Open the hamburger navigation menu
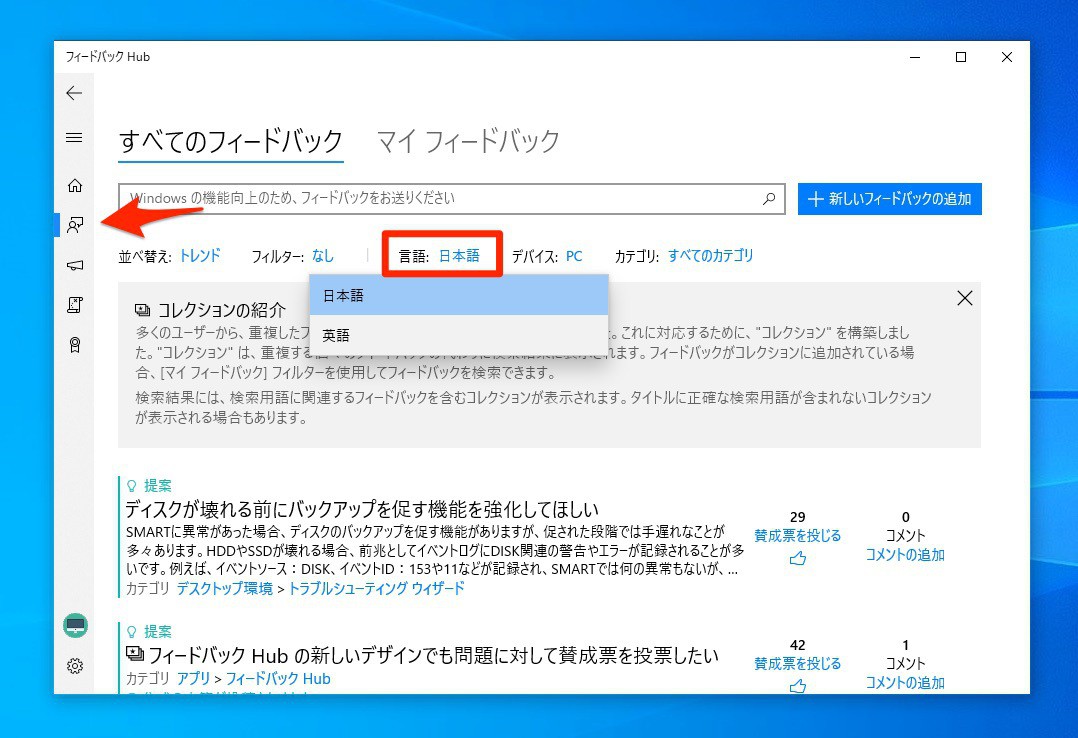The width and height of the screenshot is (1078, 738). click(74, 138)
